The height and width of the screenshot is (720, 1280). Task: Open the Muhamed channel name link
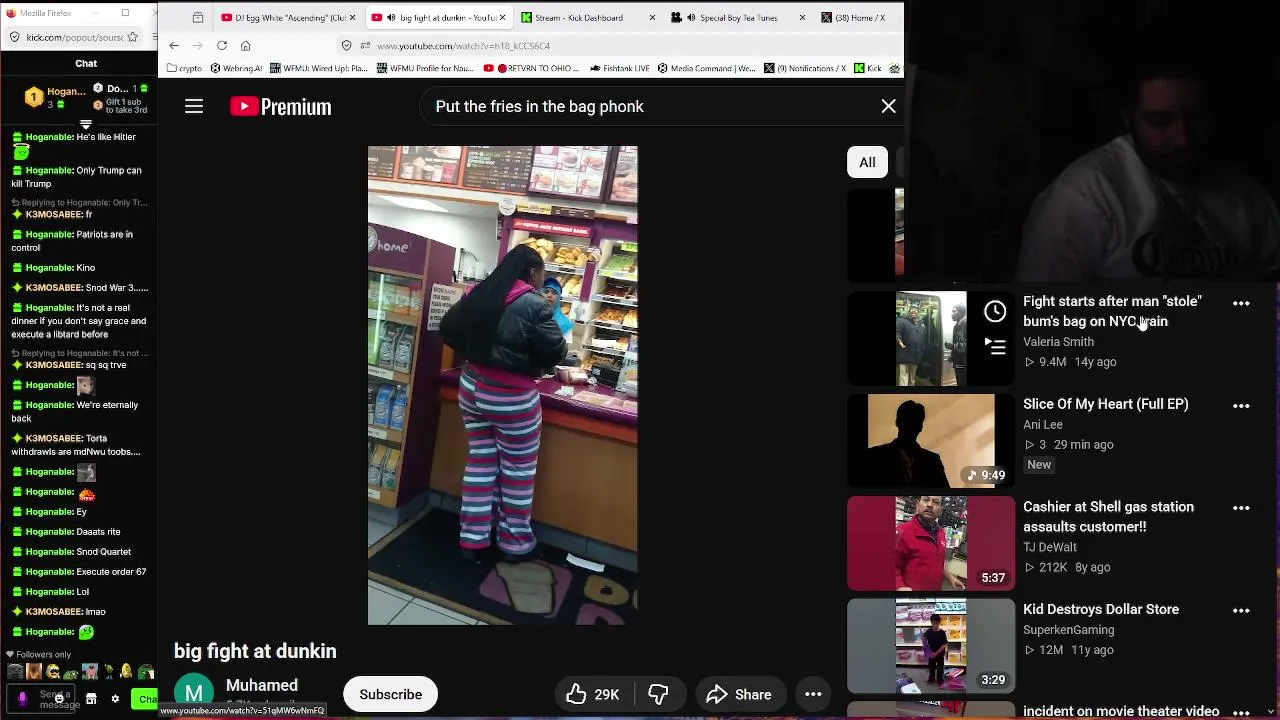262,685
